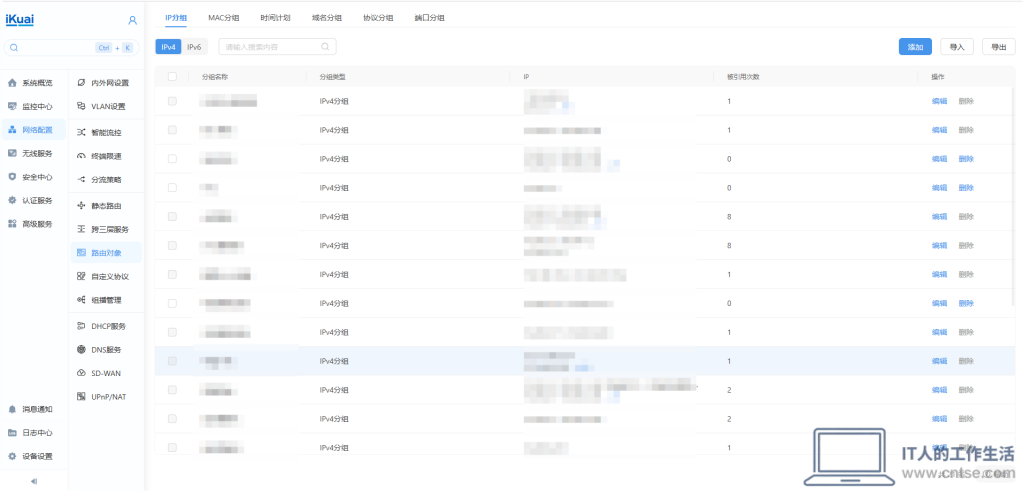The height and width of the screenshot is (491, 1024).
Task: Focus the sidebar Ctrl+K search box
Action: click(72, 48)
